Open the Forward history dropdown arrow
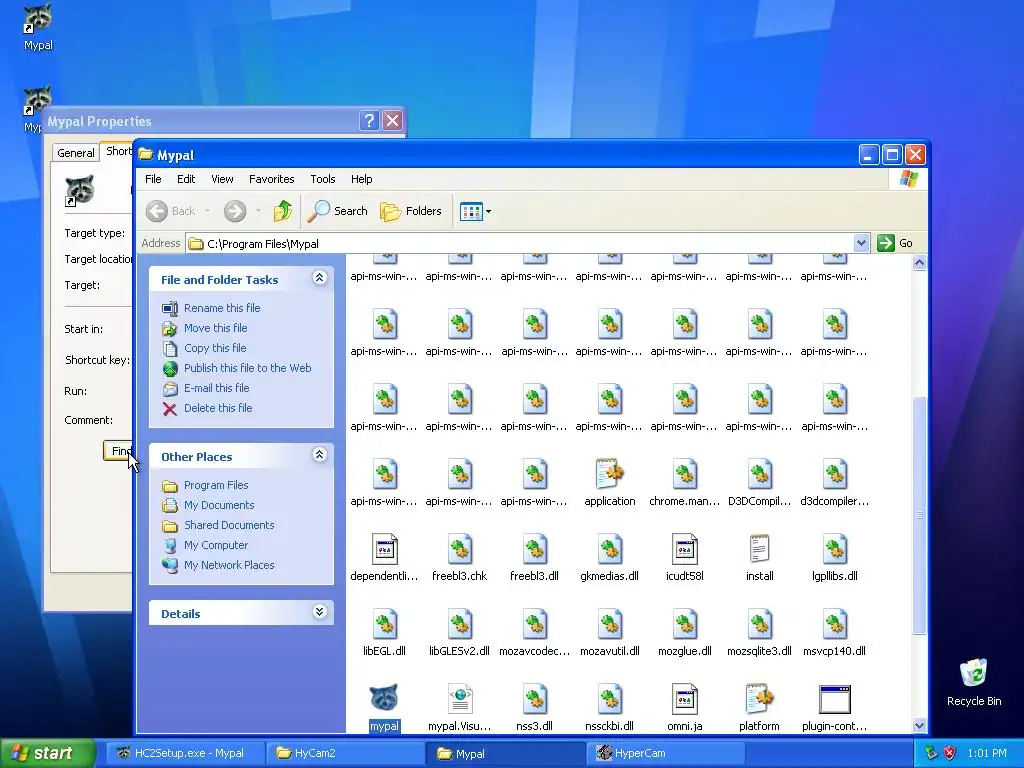This screenshot has height=768, width=1024. point(258,211)
